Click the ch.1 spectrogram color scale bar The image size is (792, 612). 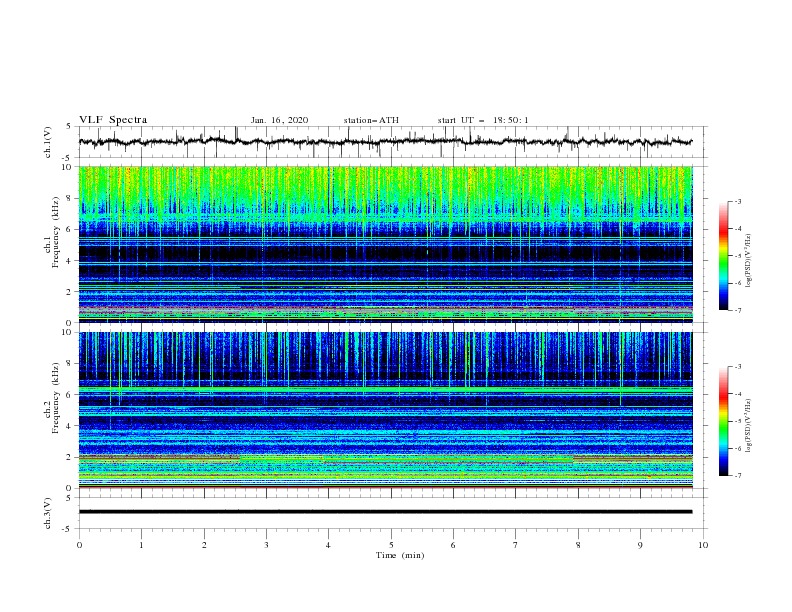[x=724, y=256]
